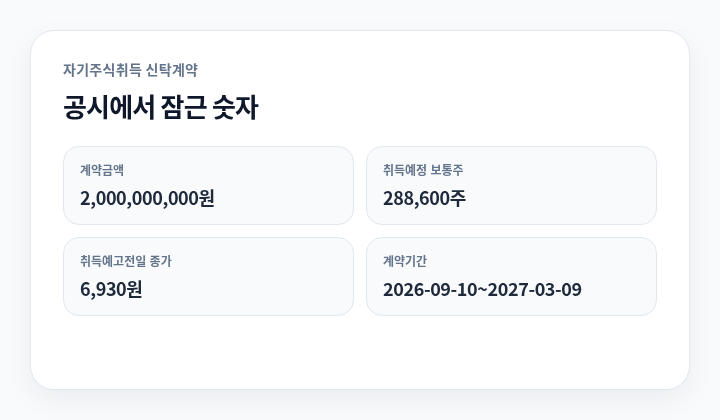Viewport: 720px width, 420px height.
Task: Click the 2,000,000,000원 amount value
Action: [x=147, y=198]
